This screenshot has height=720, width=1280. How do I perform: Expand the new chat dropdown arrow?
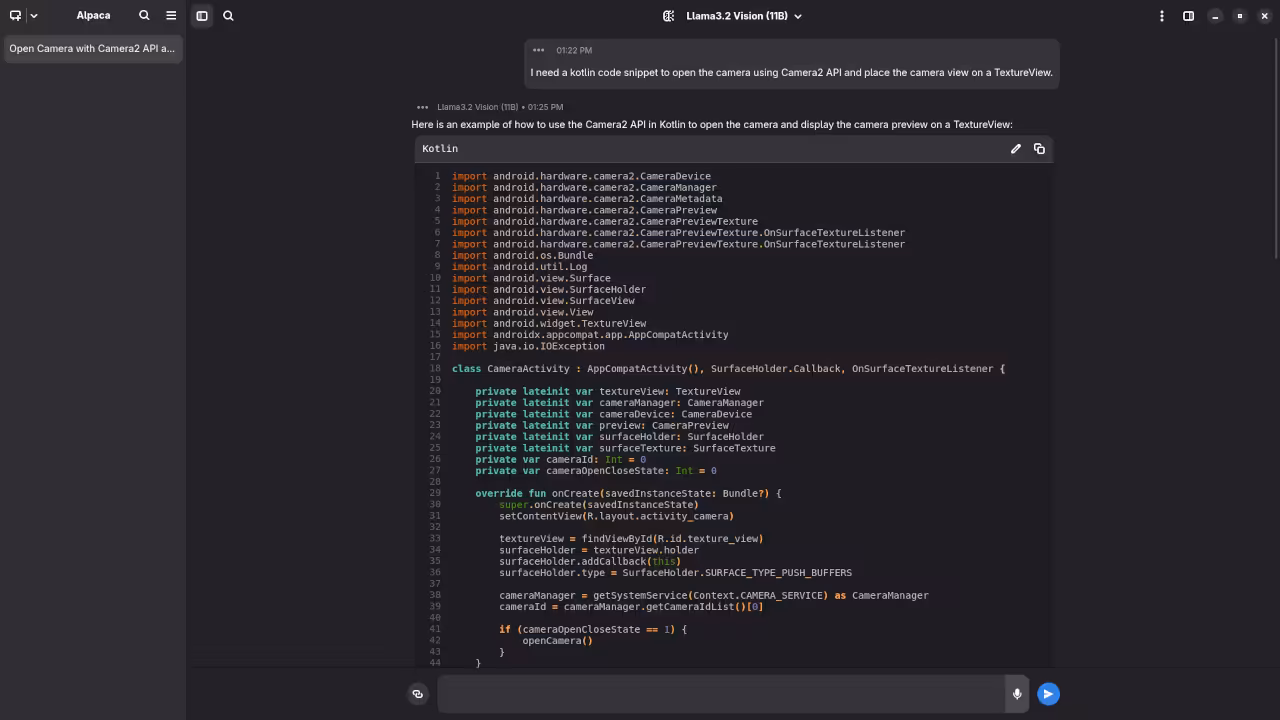34,16
